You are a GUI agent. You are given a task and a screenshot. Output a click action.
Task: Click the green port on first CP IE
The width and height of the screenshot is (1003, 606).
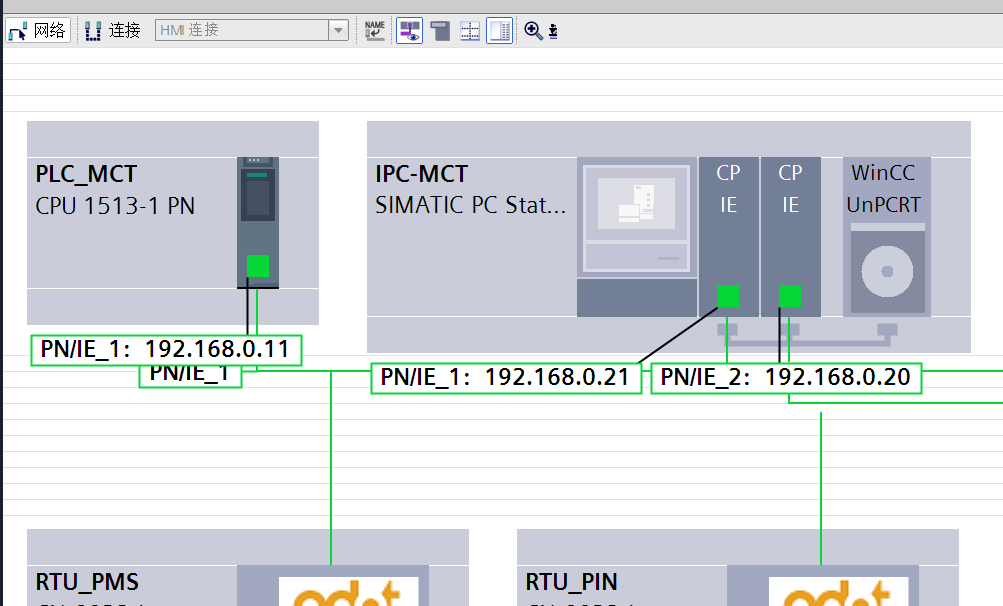729,296
